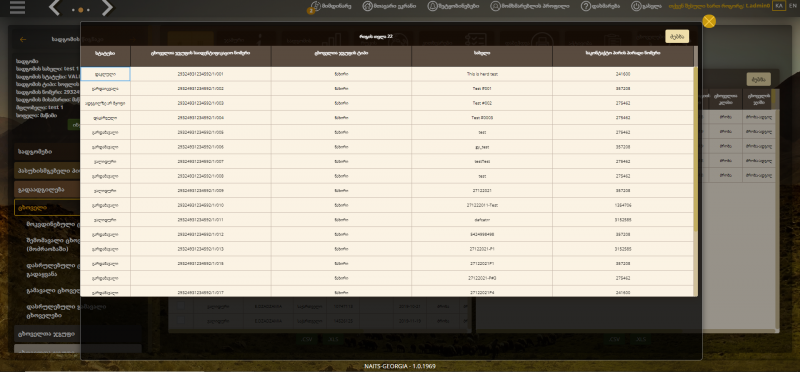The image size is (800, 372).
Task: Click name cell 'Test #0005'
Action: coord(482,117)
